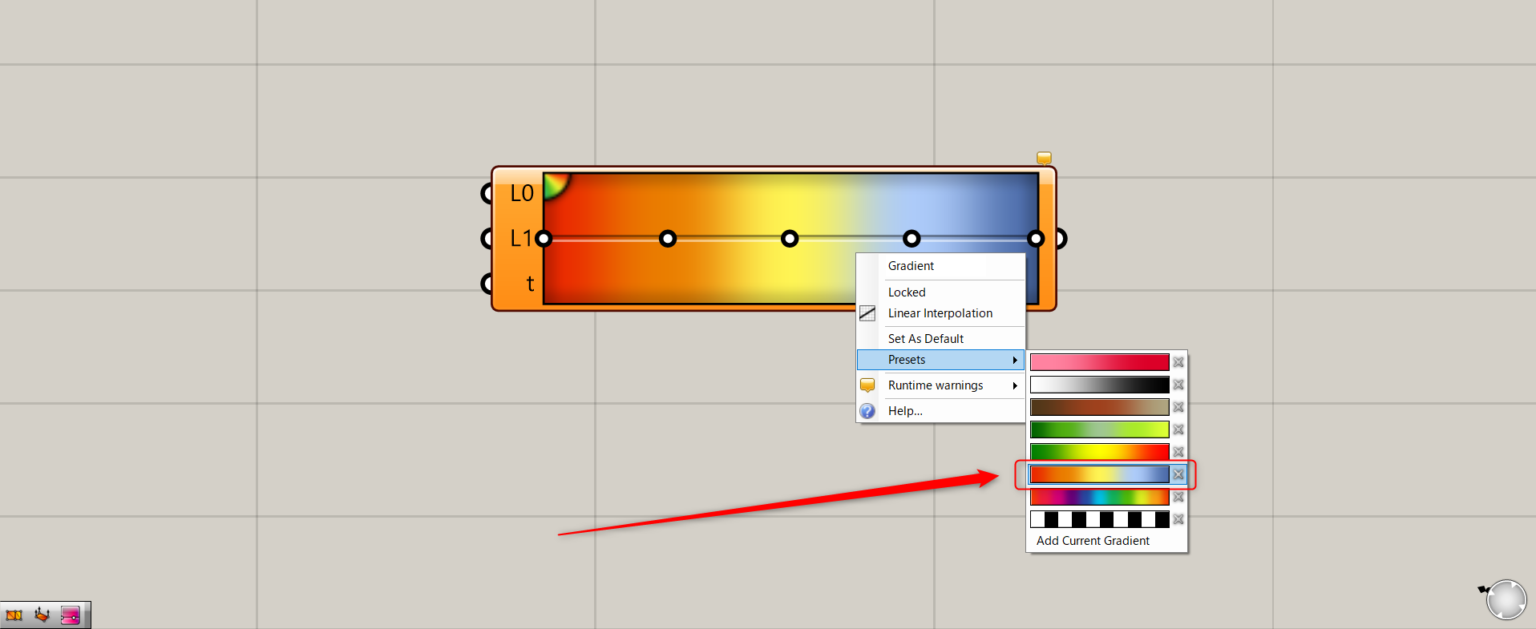1536x629 pixels.
Task: Click the navigation sphere icon at bottom right
Action: click(x=1505, y=599)
